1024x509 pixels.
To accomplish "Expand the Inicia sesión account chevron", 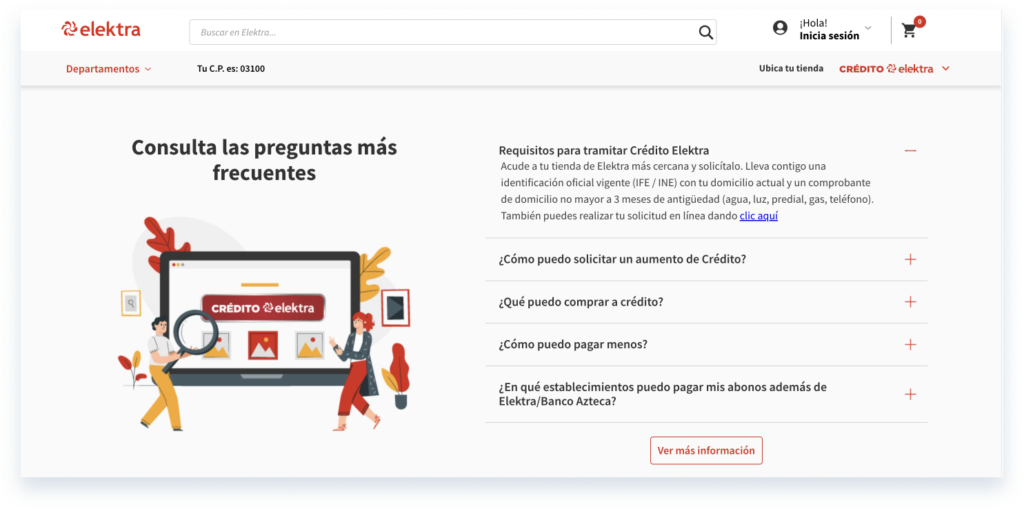I will pyautogui.click(x=868, y=28).
